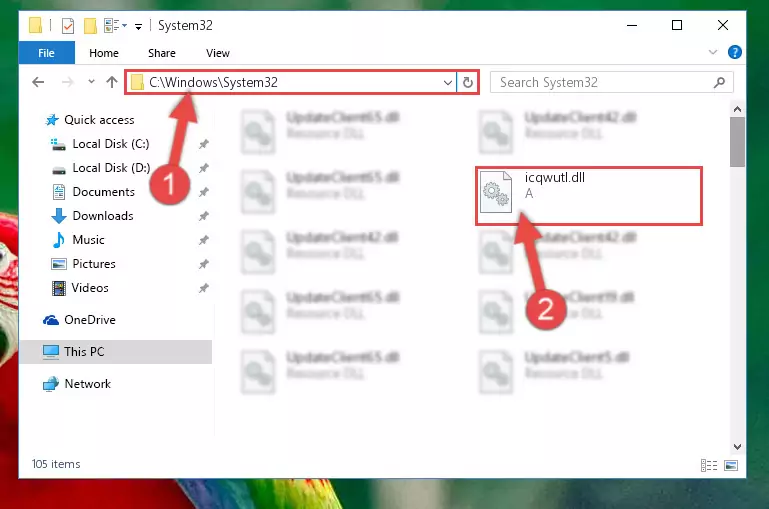The width and height of the screenshot is (769, 509).
Task: Click the search magnifier icon
Action: (x=719, y=82)
